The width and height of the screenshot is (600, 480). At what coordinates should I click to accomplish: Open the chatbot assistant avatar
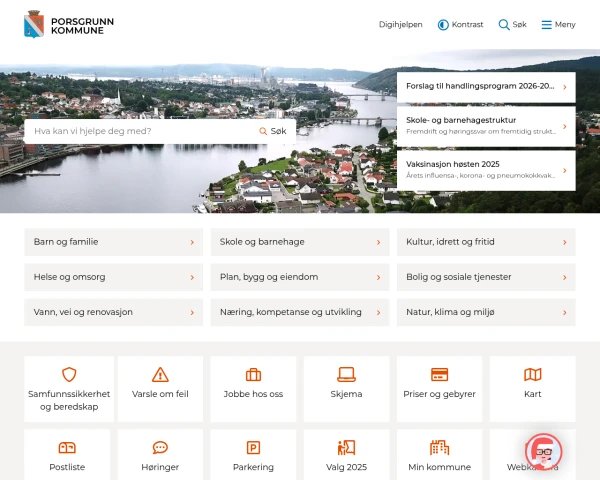pyautogui.click(x=543, y=452)
